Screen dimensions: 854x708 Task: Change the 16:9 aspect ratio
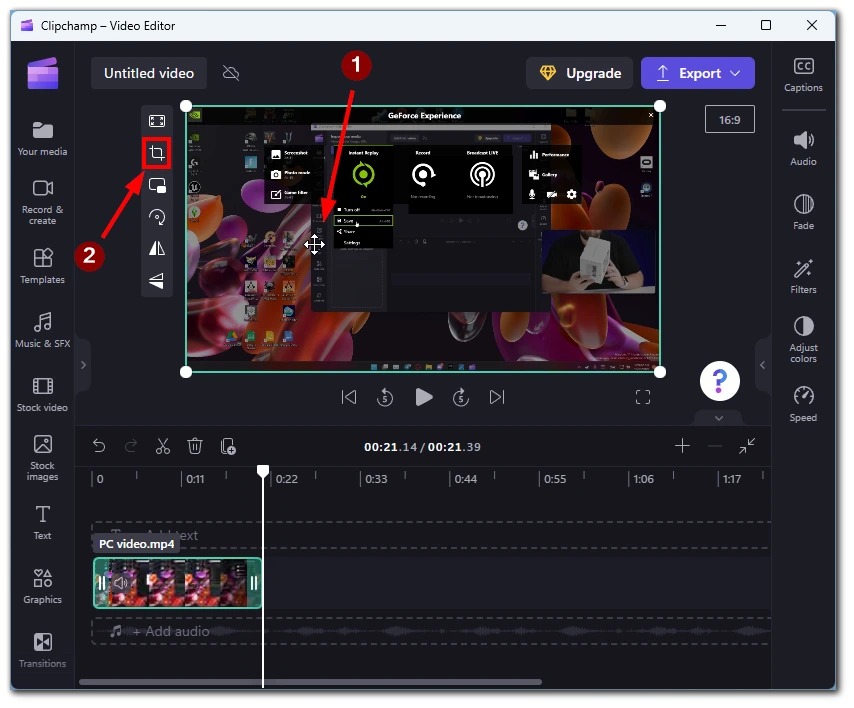tap(729, 119)
